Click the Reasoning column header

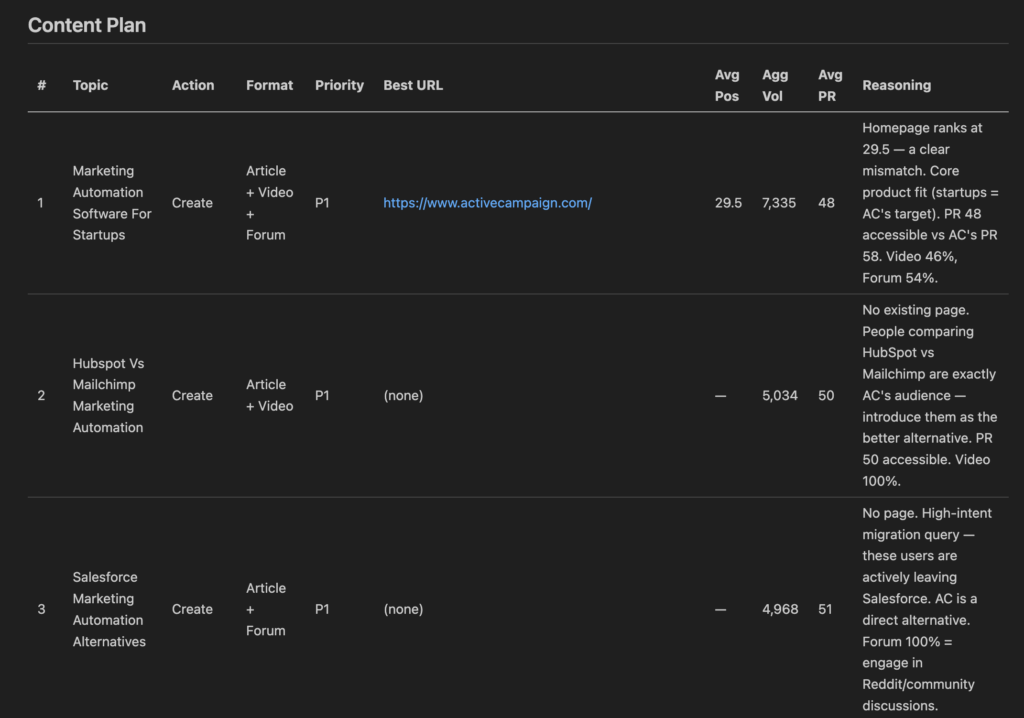[896, 85]
